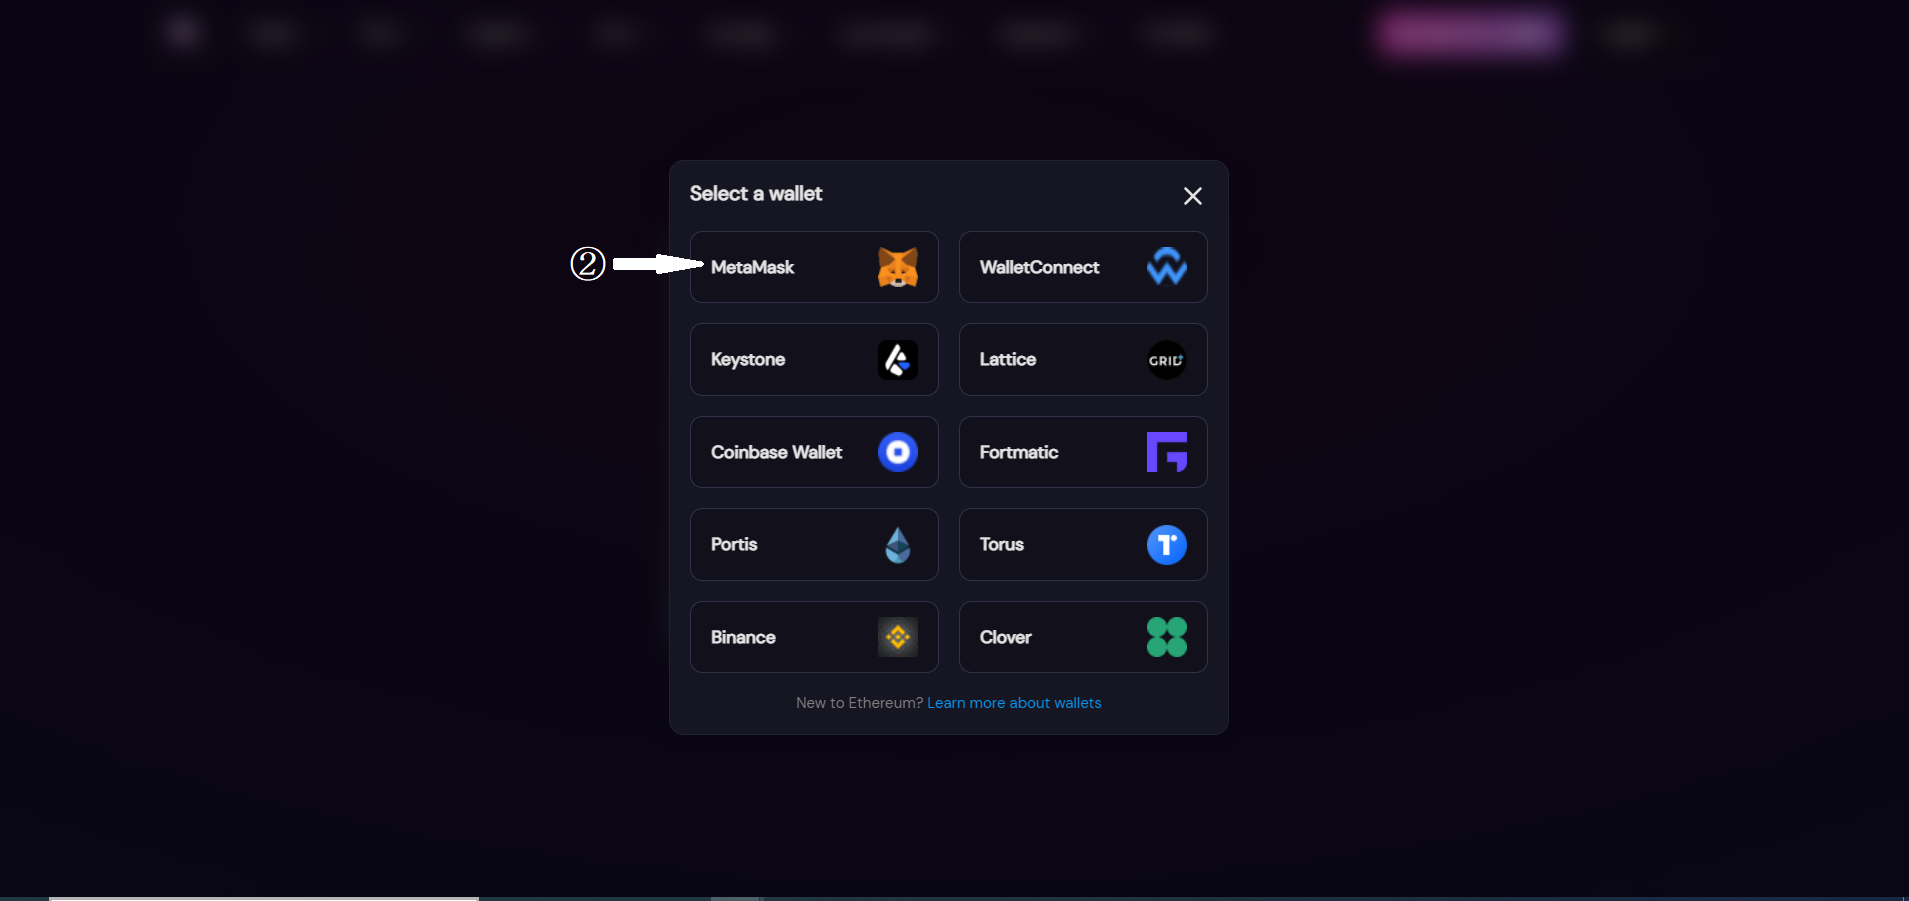Click the Clover green logo icon

pos(1166,637)
